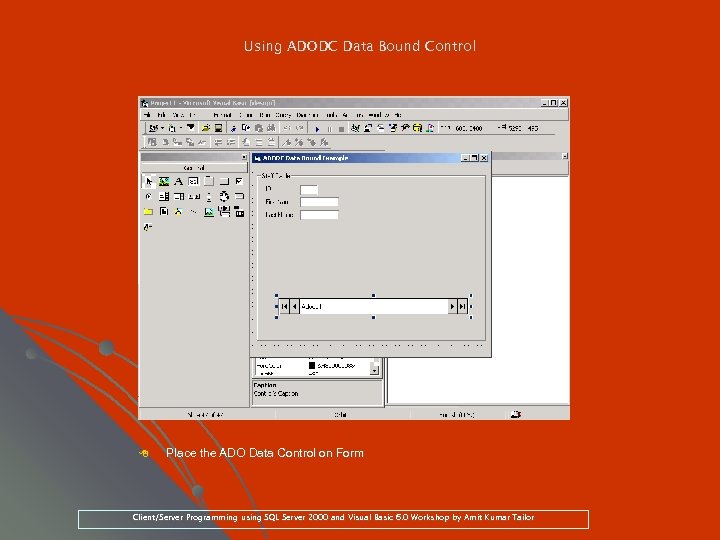The width and height of the screenshot is (720, 540).
Task: Open Visual Component Manager toolbar icon
Action: click(430, 128)
